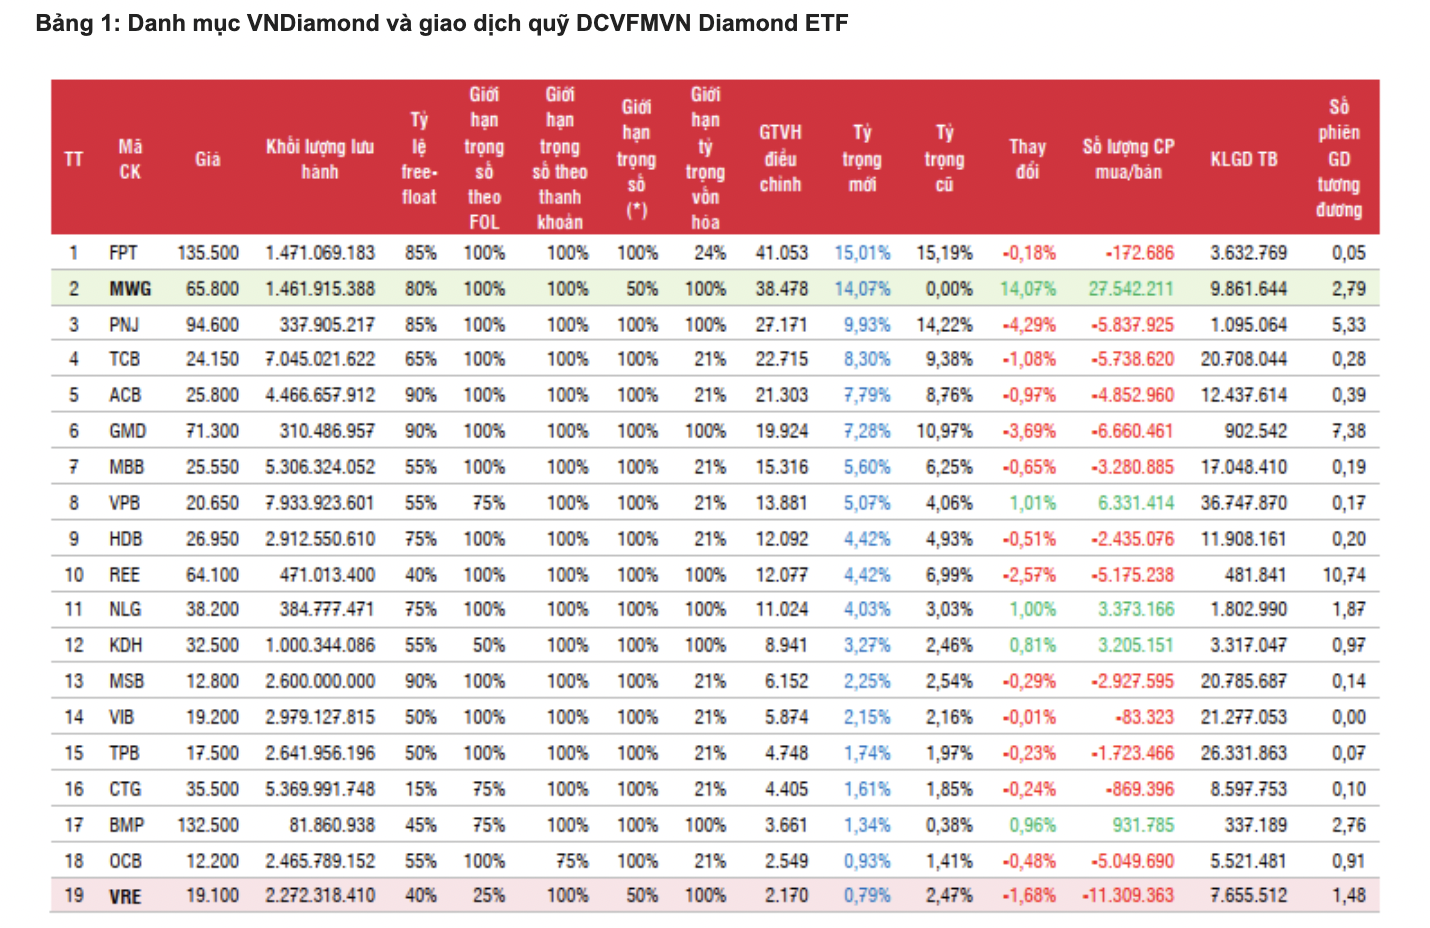Select FPT's new weight 15,01%
1430x928 pixels.
click(862, 253)
